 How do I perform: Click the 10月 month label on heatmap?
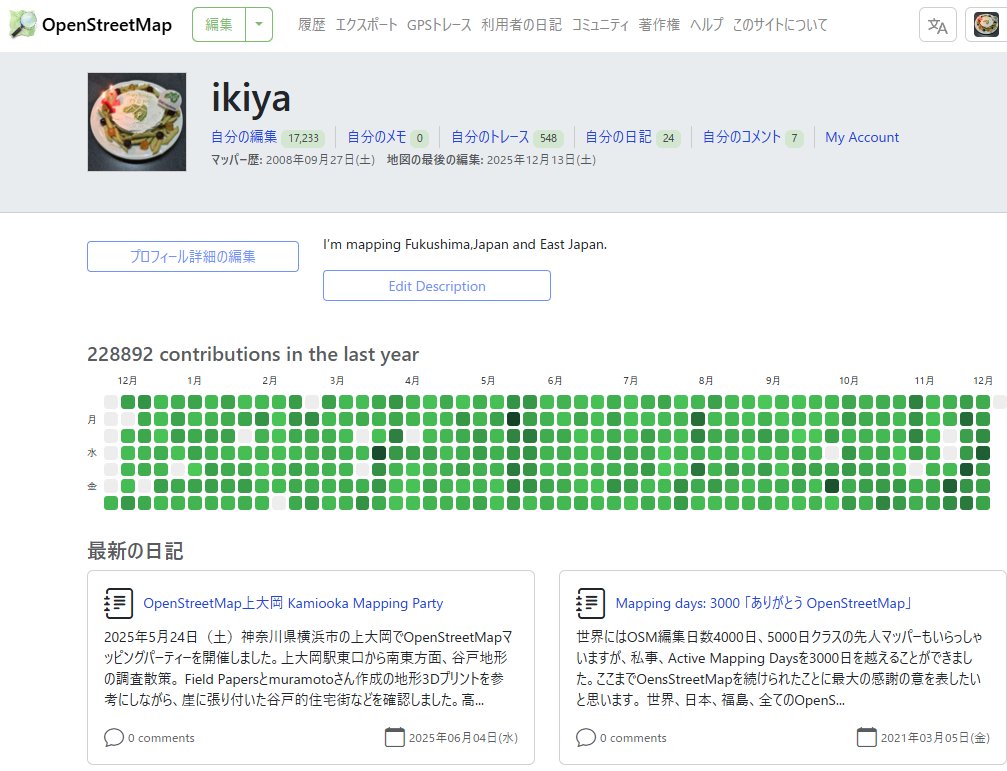point(848,381)
